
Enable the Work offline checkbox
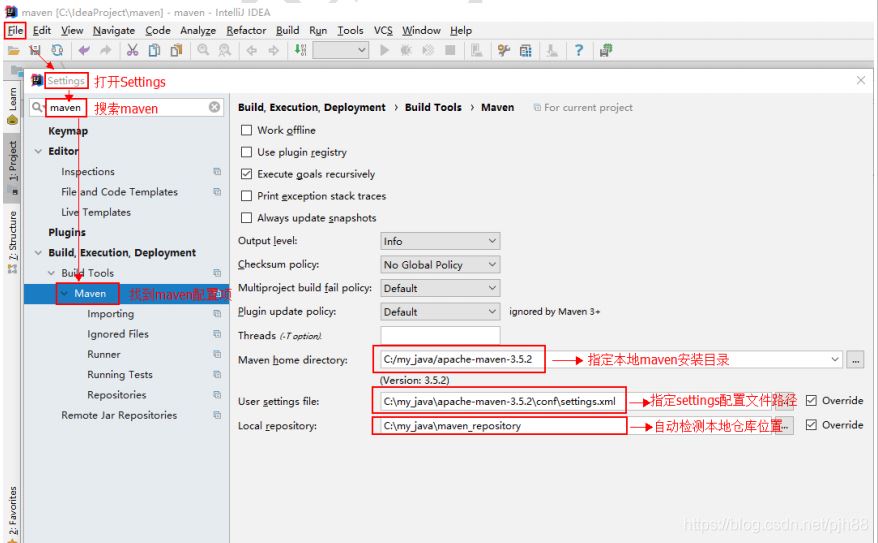point(246,130)
